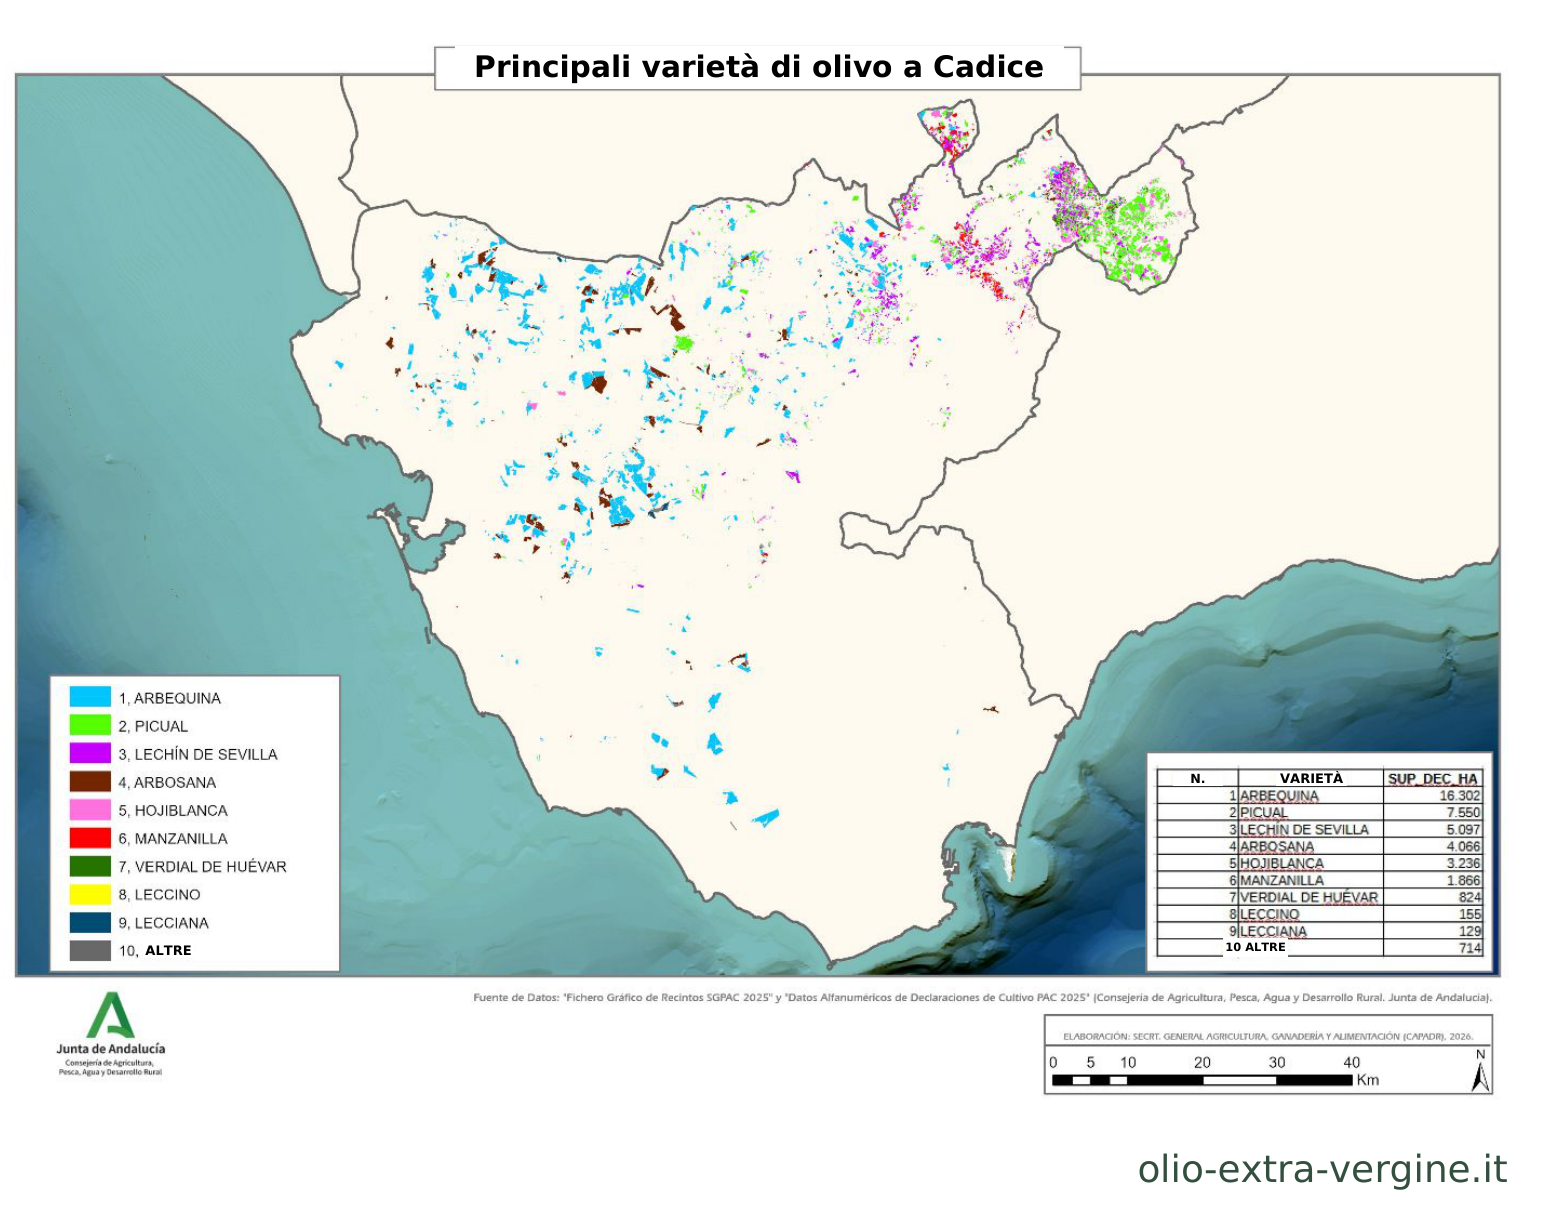Click the map title 'Principali varietà di olivo a Cadice'
1562x1220 pixels.
click(x=758, y=67)
